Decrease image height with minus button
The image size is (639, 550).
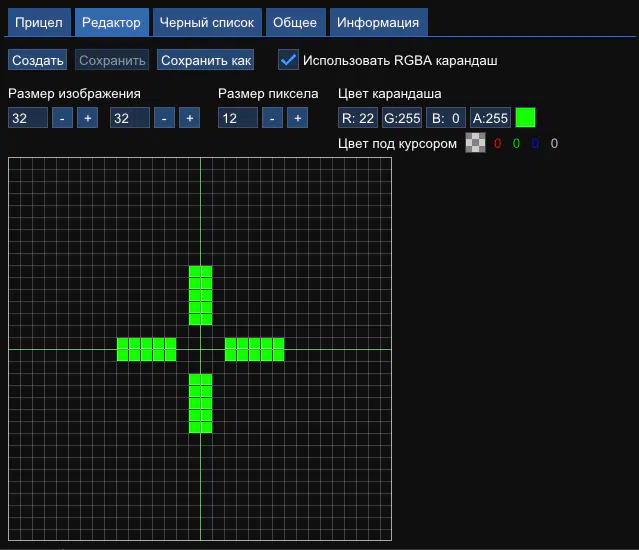coord(164,118)
